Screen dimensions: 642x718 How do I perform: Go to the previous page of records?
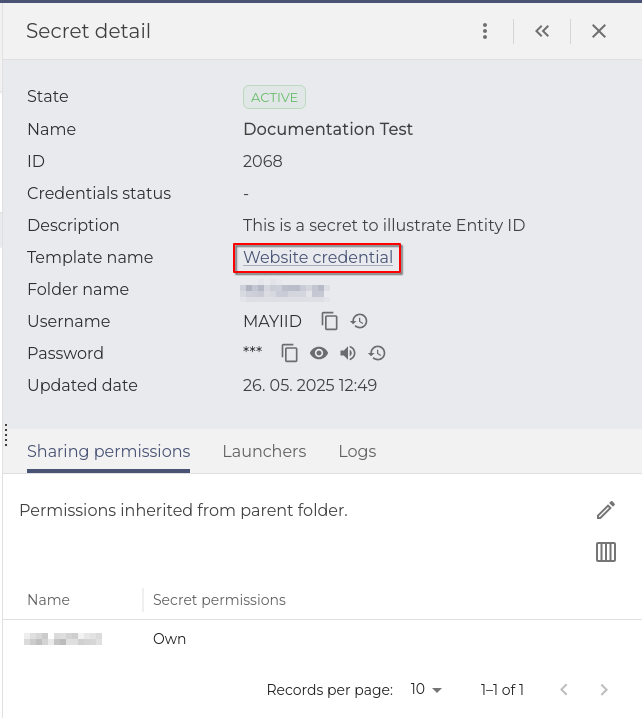(564, 689)
